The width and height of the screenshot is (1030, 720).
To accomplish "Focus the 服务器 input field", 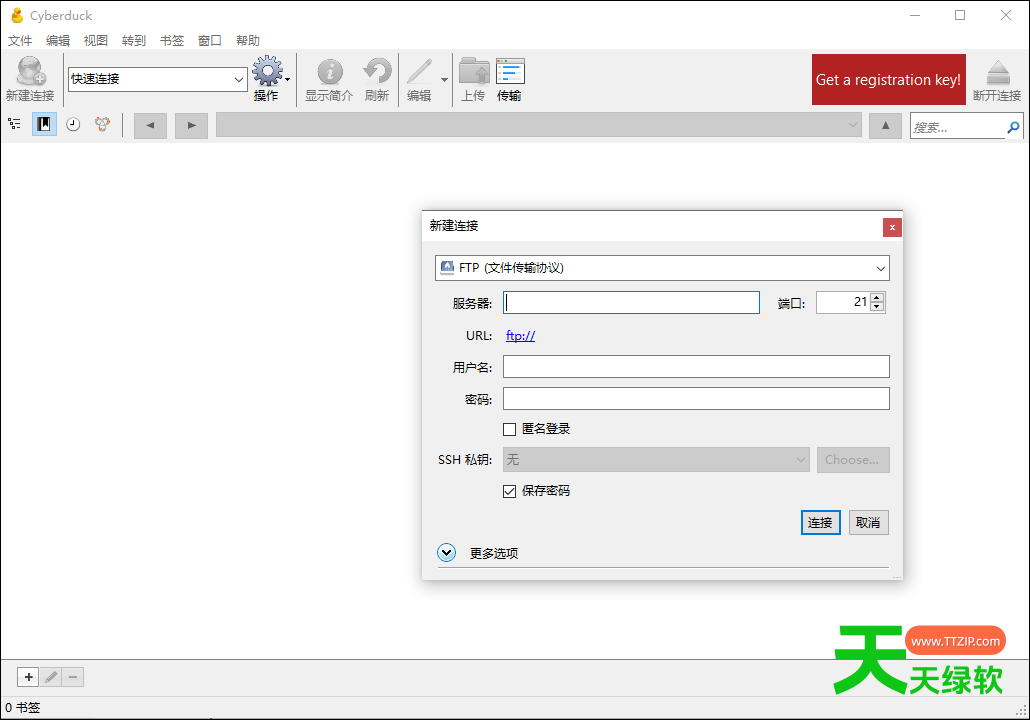I will [x=631, y=302].
